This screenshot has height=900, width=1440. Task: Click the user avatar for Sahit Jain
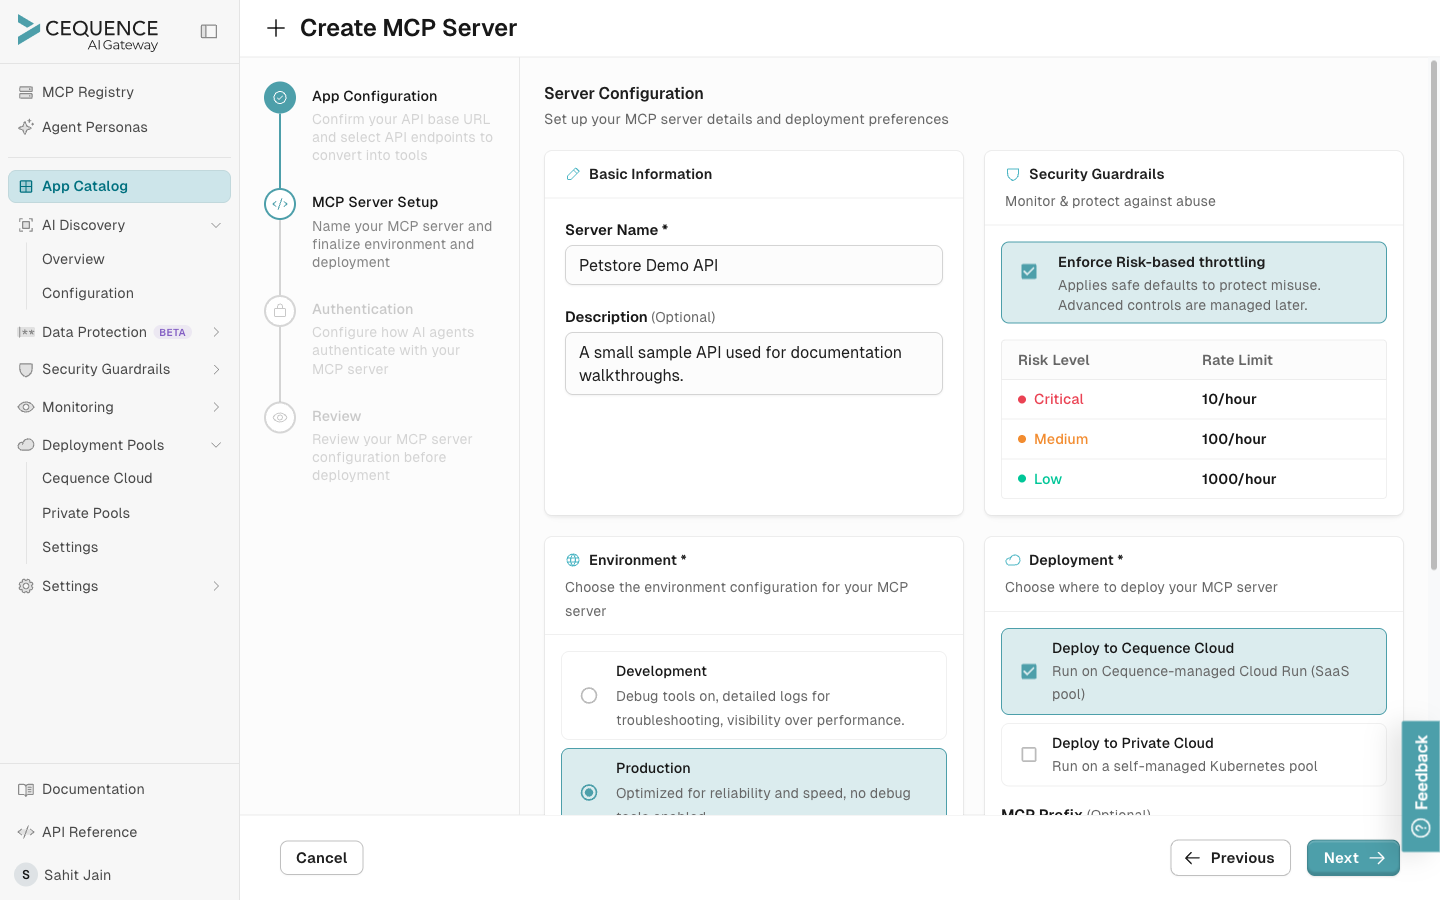(26, 875)
